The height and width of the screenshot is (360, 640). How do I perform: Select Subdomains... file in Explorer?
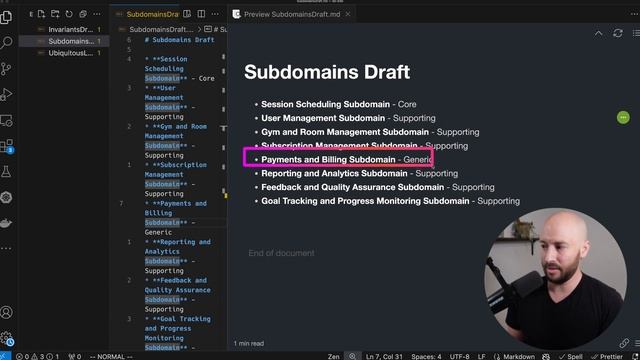pos(64,41)
